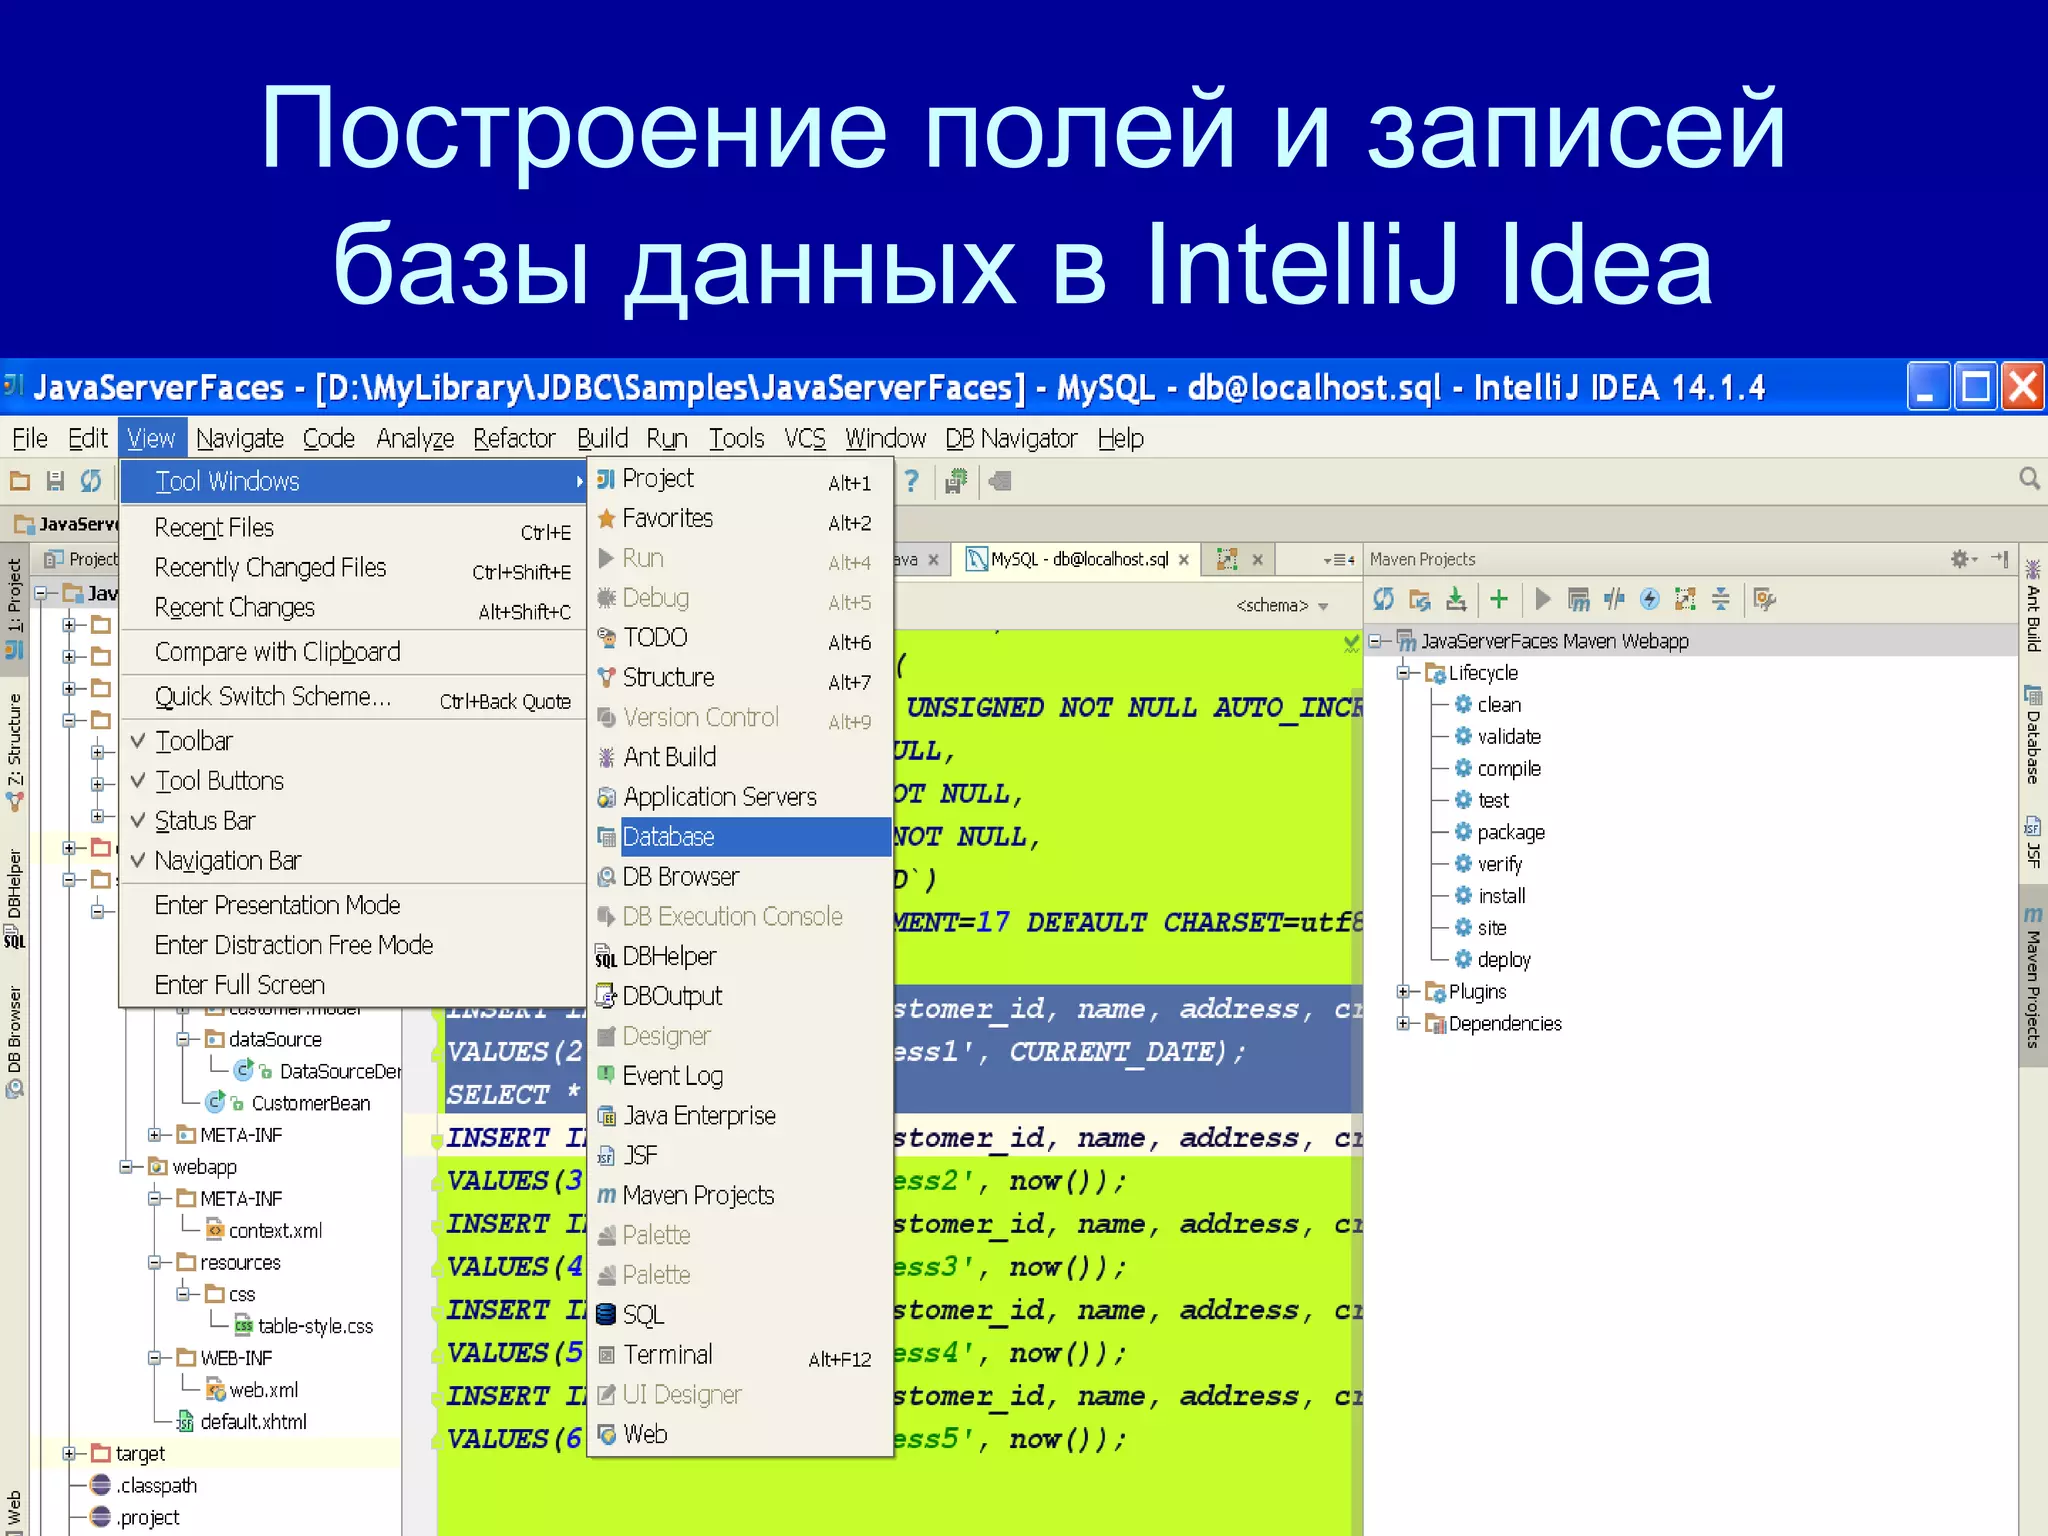Open the Database side tool button
Viewport: 2048px width, 1536px height.
pyautogui.click(x=2033, y=734)
